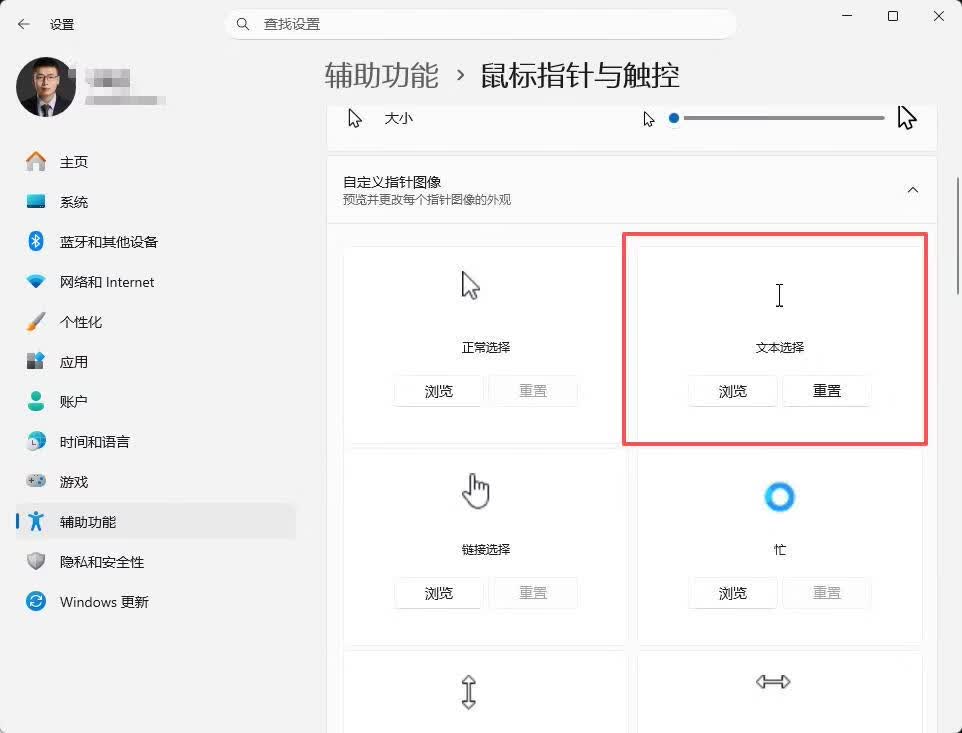Collapse the 自定义指针图像 section chevron

(913, 190)
